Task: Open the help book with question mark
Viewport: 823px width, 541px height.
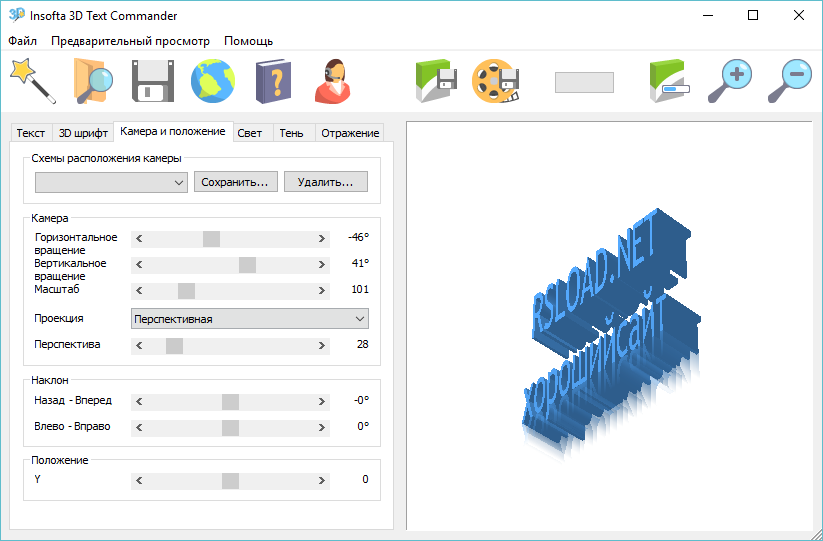Action: tap(273, 81)
